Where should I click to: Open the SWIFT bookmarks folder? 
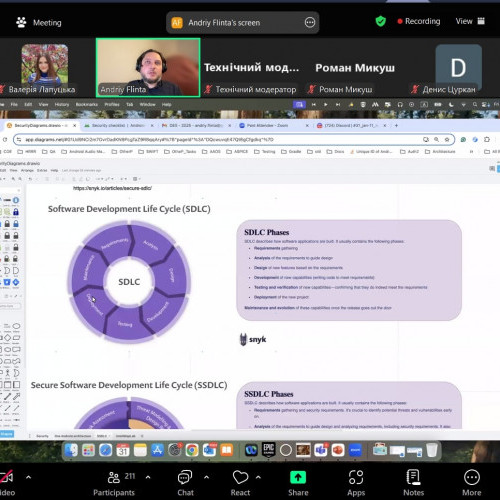coord(148,151)
